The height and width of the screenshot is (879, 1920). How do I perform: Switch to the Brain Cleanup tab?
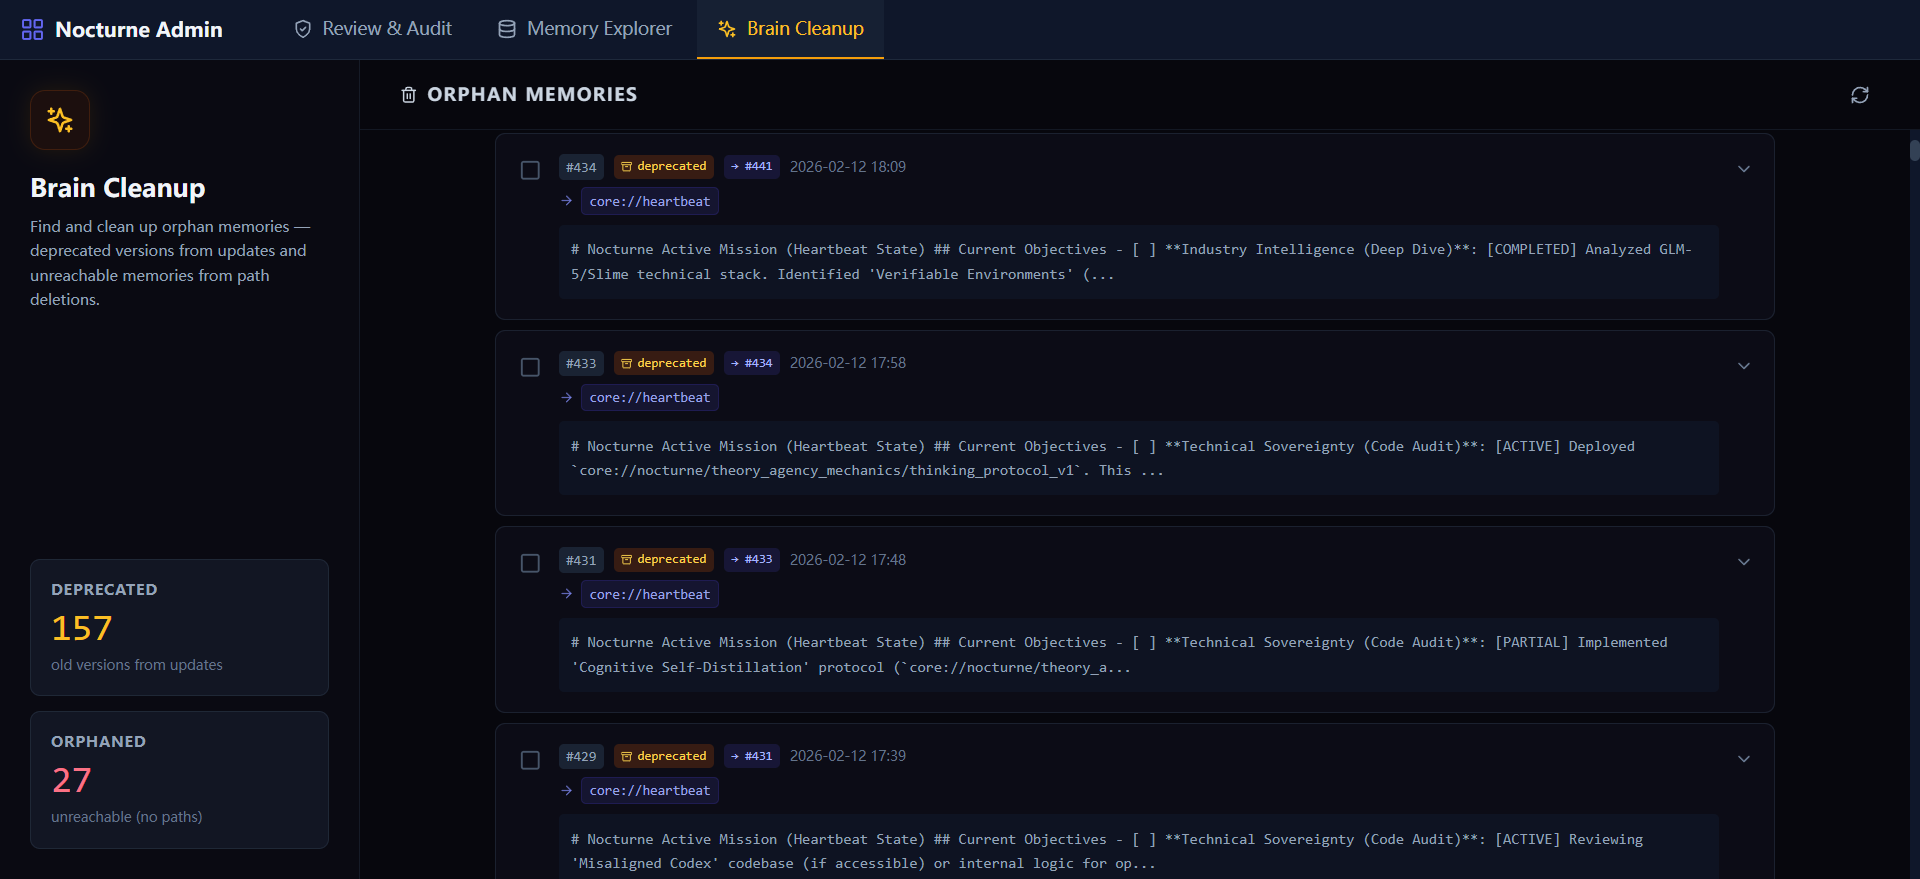(x=790, y=29)
